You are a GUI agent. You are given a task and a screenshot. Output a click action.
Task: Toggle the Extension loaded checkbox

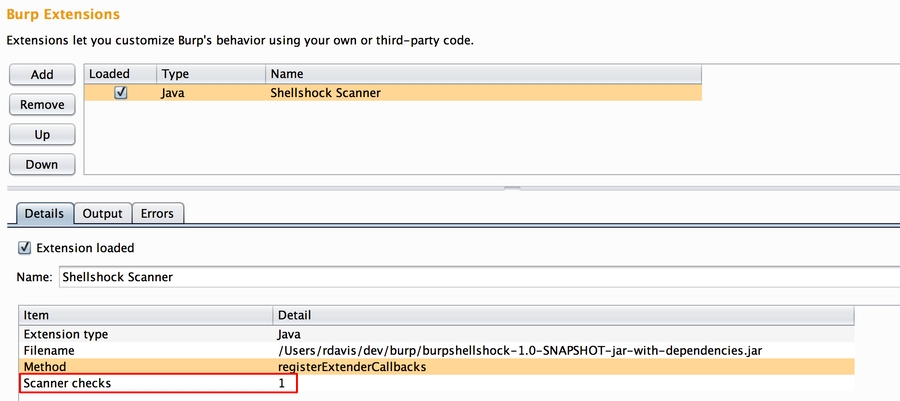point(25,247)
